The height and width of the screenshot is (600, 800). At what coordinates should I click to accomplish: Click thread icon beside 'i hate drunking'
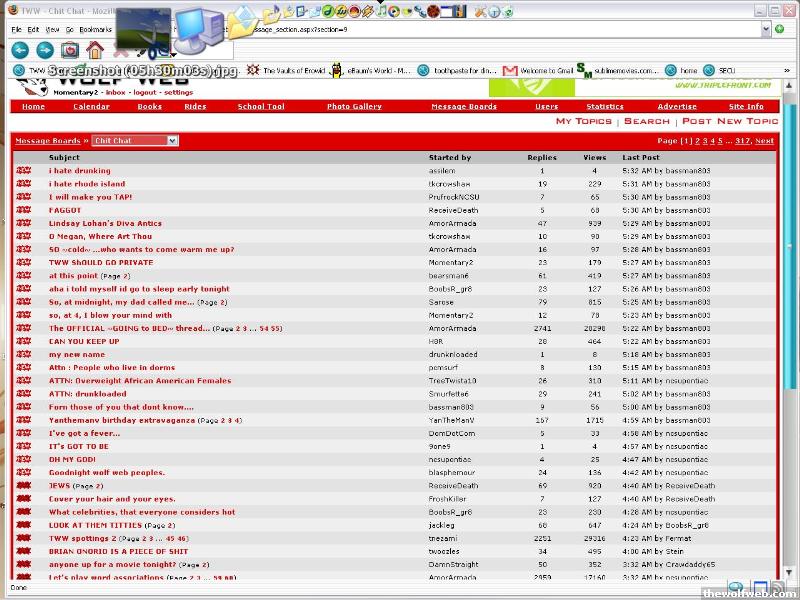pos(23,171)
